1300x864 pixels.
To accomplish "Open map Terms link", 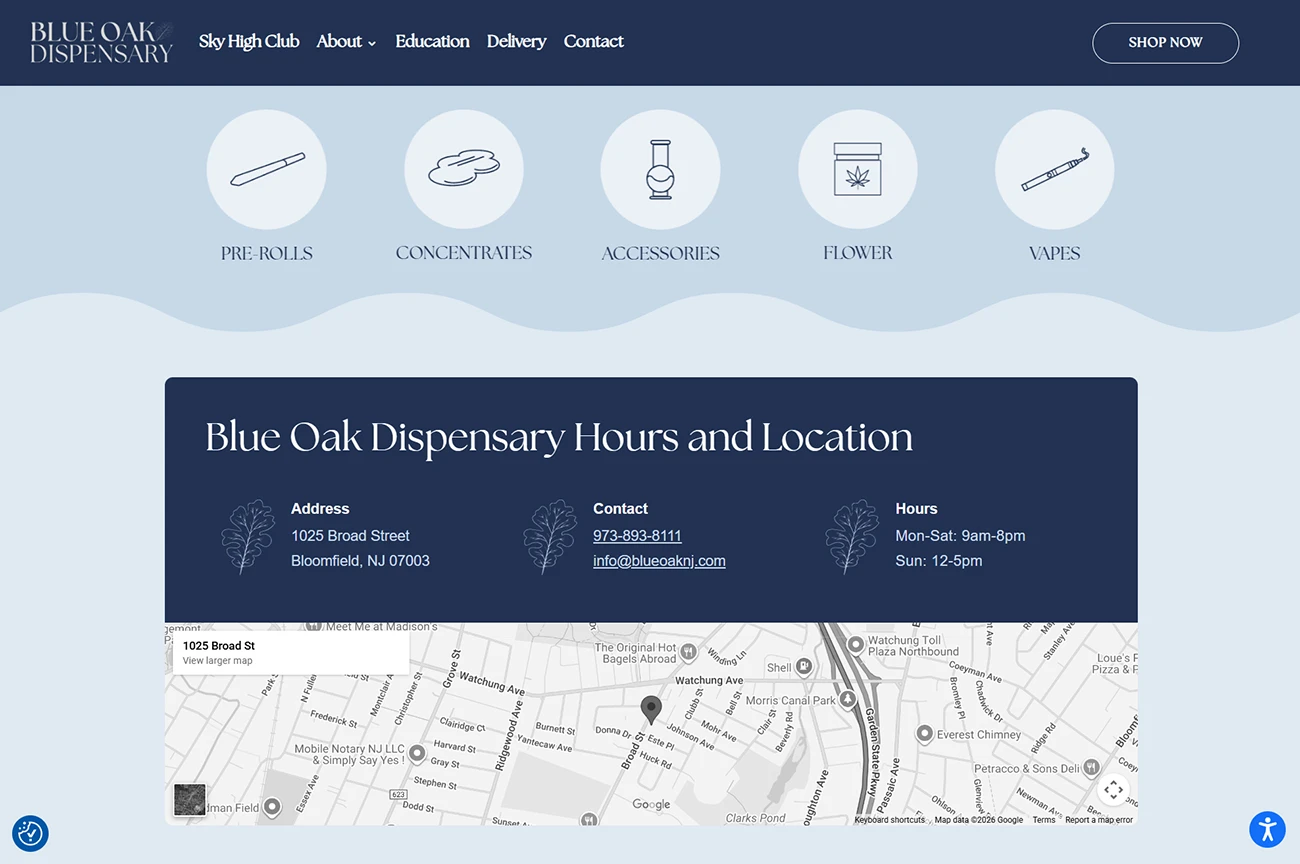I will point(1044,820).
